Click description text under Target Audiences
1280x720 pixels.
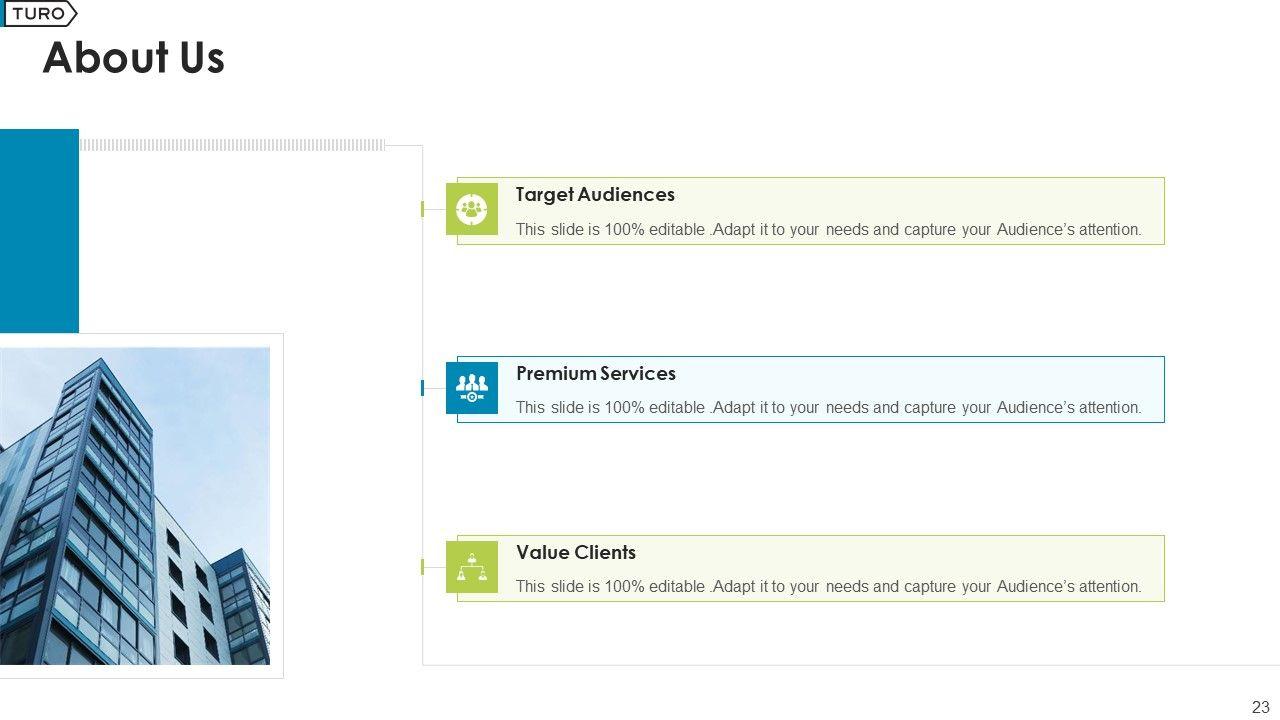[828, 230]
